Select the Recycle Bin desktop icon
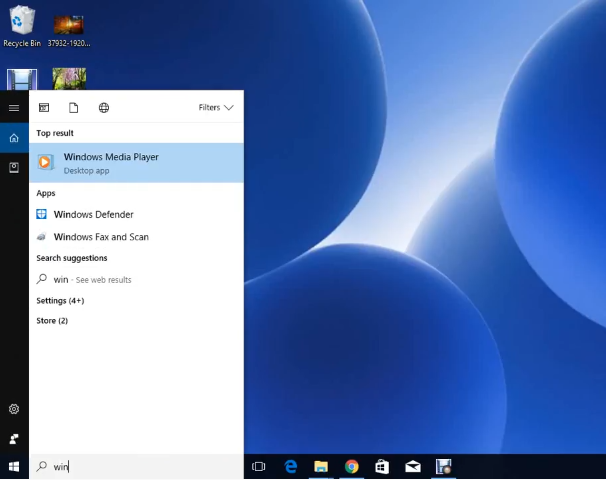The image size is (606, 480). click(x=21, y=26)
